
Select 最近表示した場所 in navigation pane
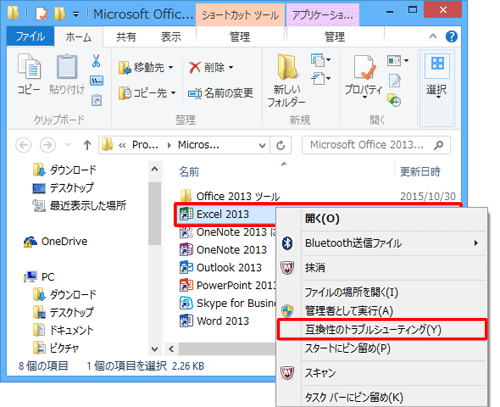(79, 206)
